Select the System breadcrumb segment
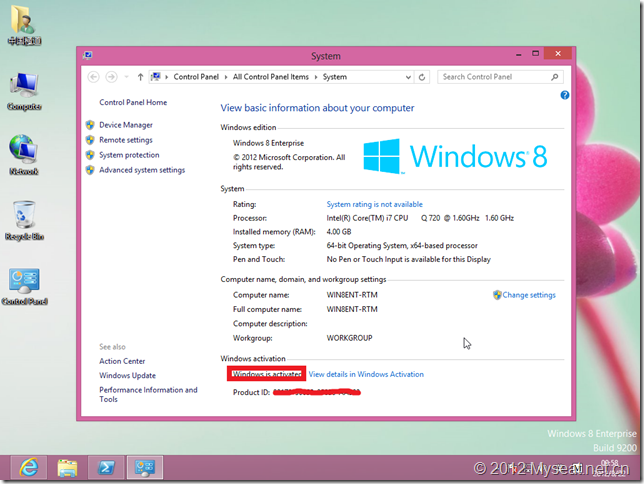The height and width of the screenshot is (484, 644). pos(335,77)
